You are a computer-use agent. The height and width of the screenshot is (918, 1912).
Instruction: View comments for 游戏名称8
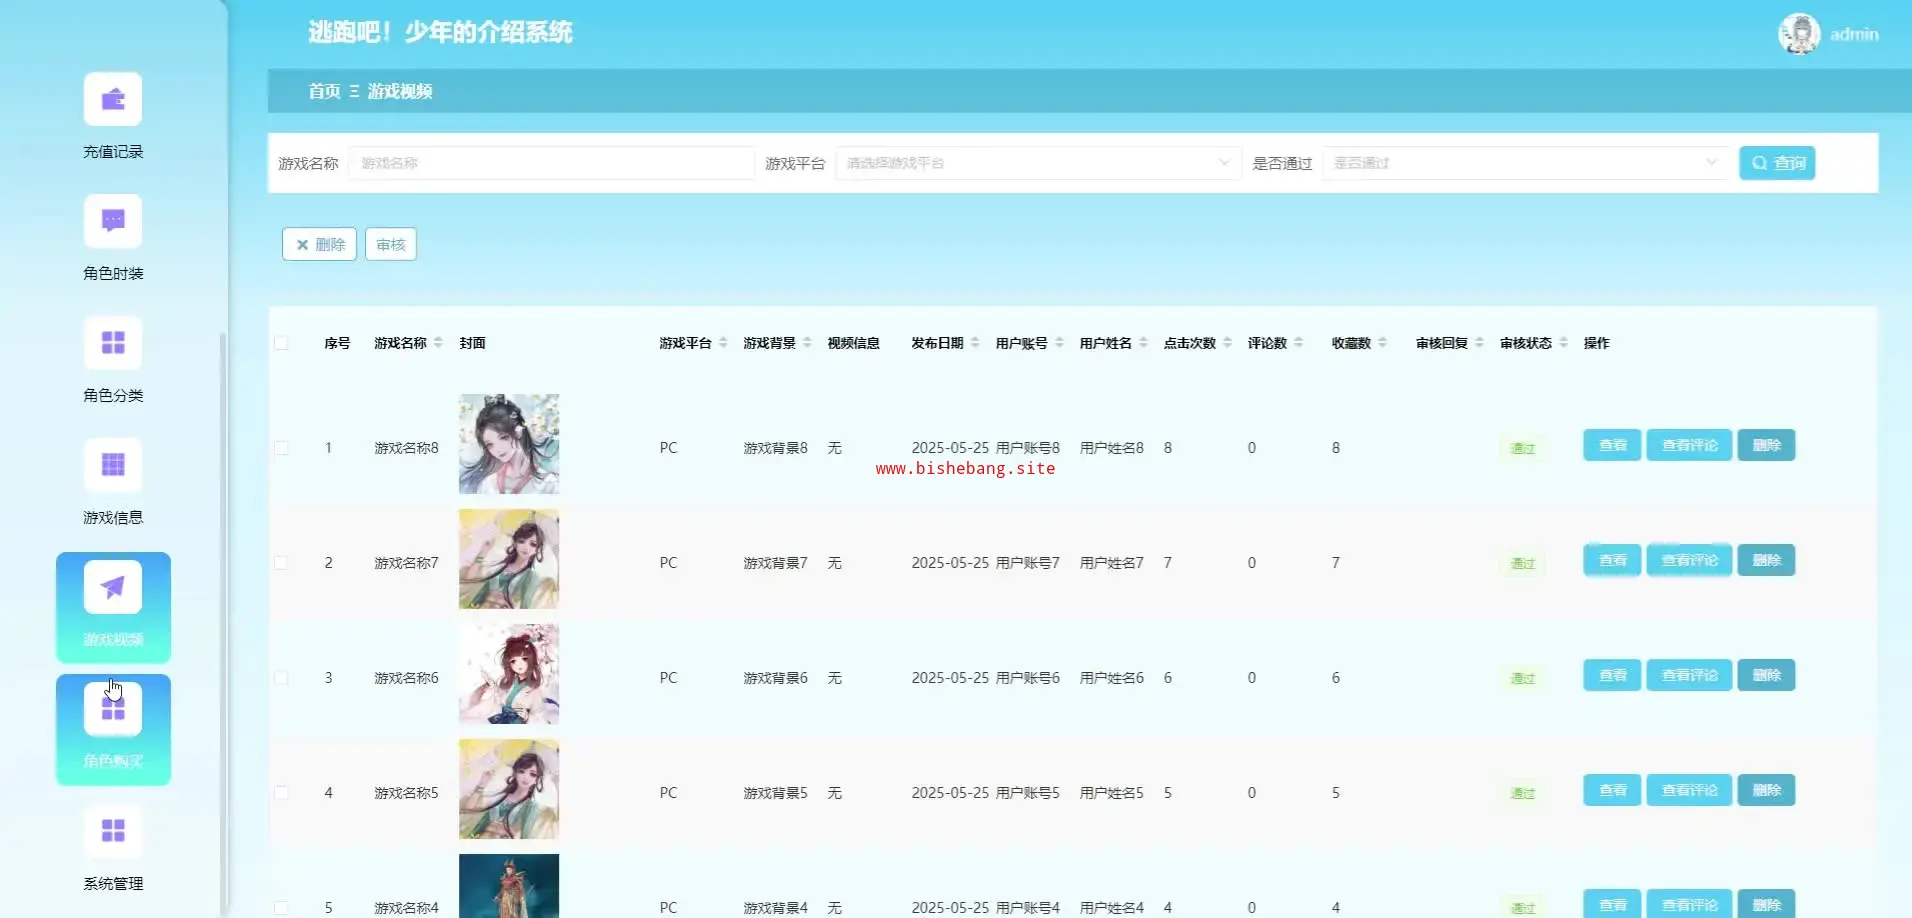(1689, 445)
